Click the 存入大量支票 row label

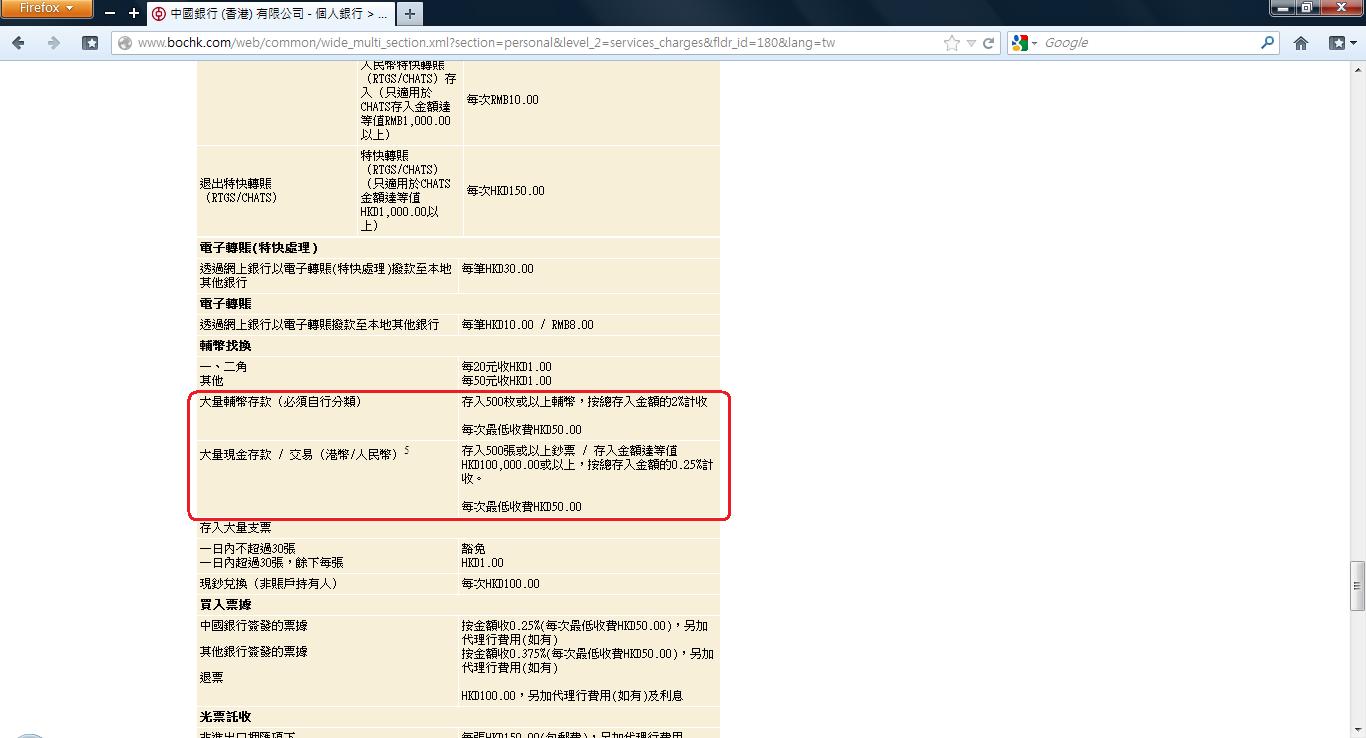[235, 527]
